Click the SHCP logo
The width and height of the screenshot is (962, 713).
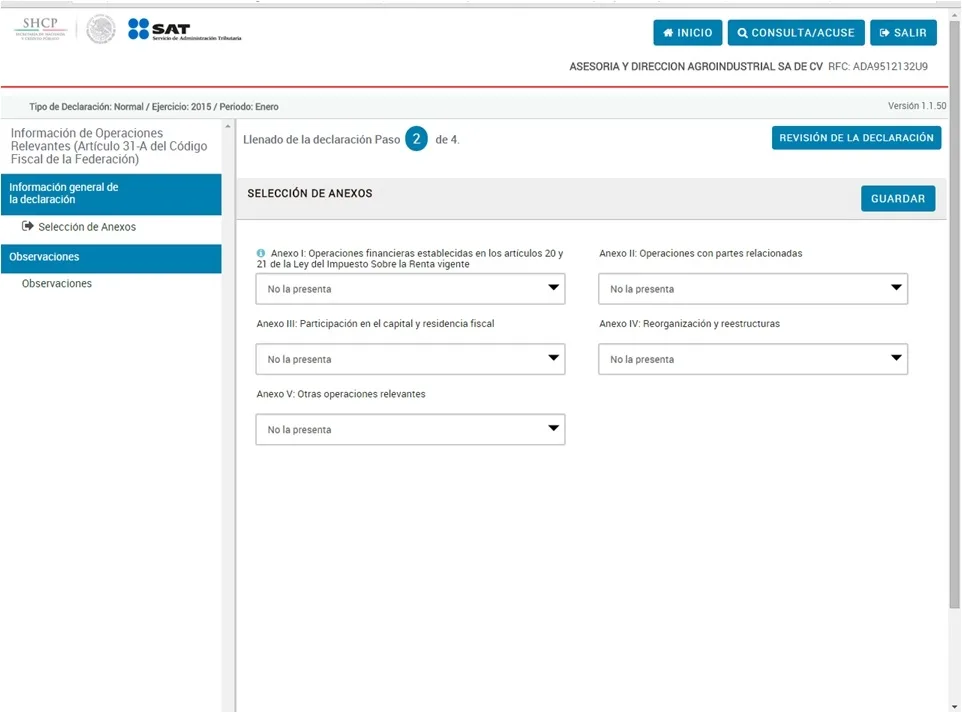pos(42,29)
